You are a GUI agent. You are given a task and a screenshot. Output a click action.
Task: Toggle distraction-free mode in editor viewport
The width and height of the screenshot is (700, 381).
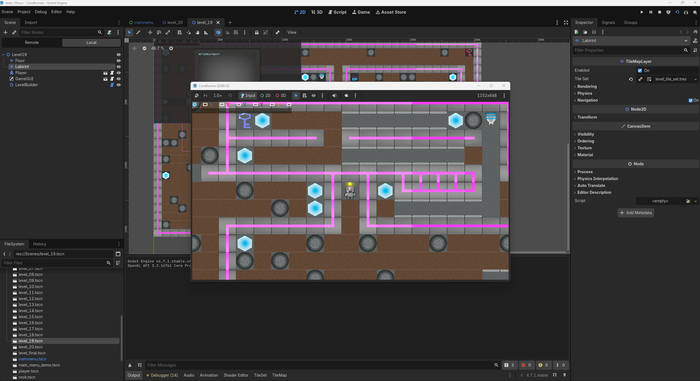[x=566, y=22]
